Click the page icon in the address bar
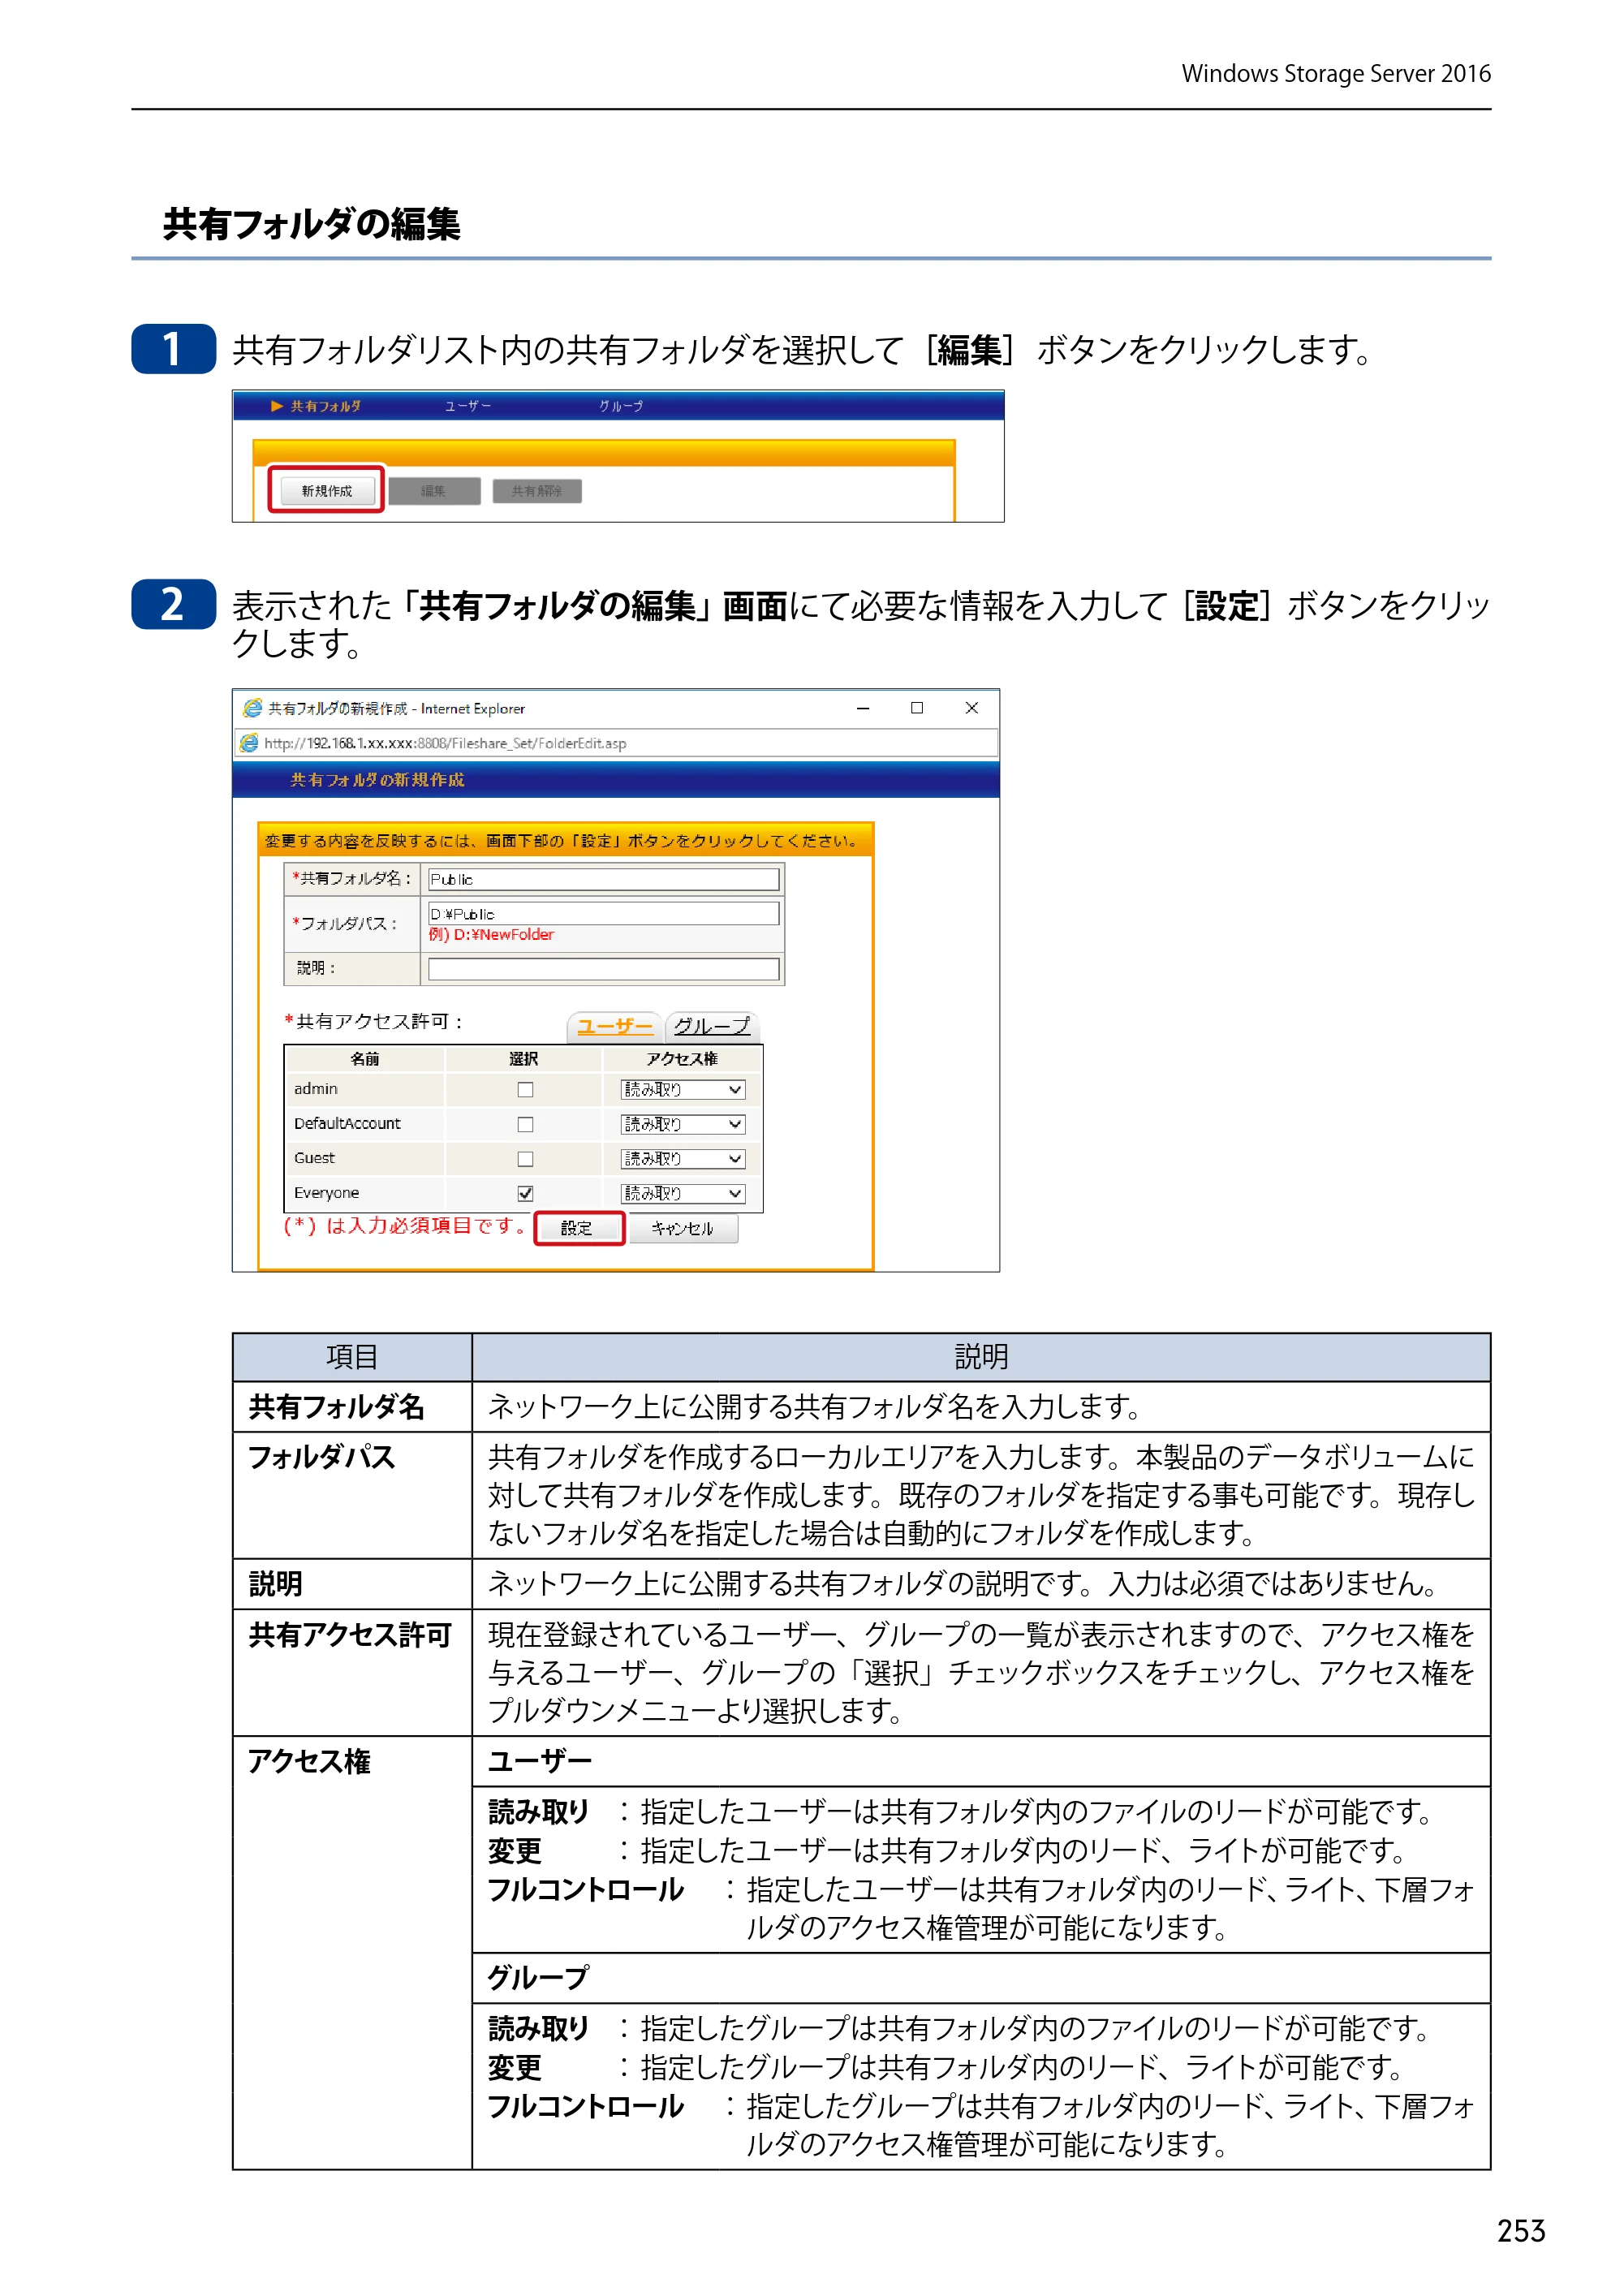1624x2296 pixels. [x=249, y=743]
